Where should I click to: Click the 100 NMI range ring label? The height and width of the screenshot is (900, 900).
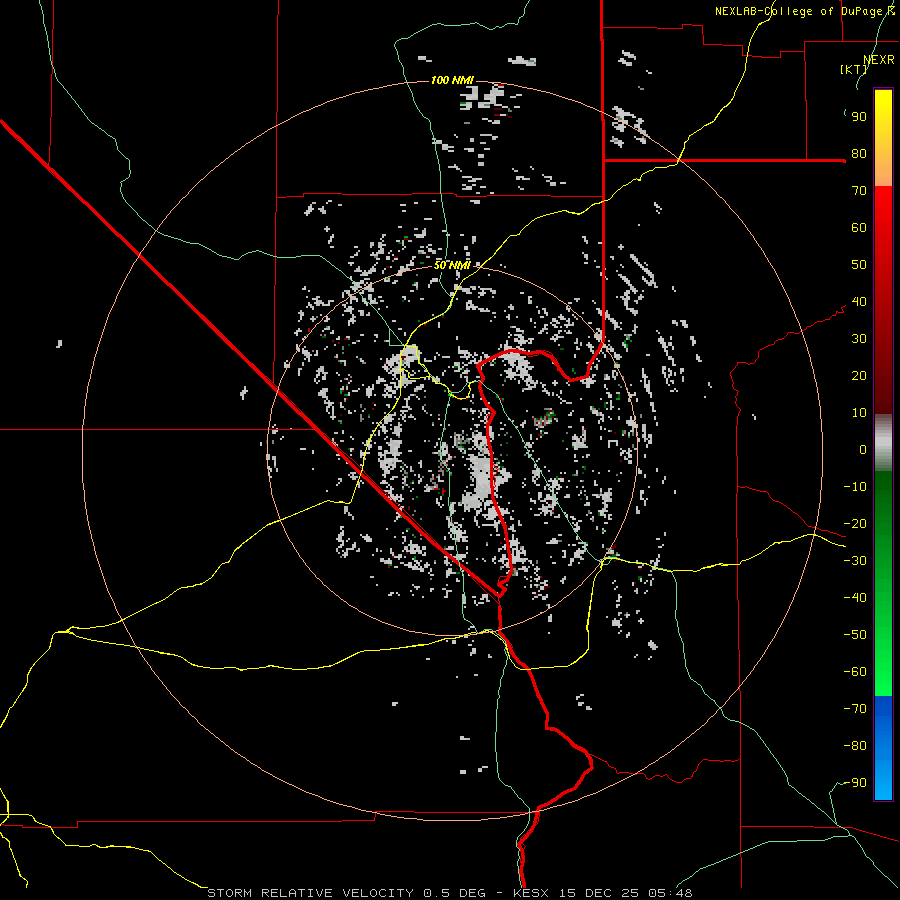pyautogui.click(x=452, y=80)
